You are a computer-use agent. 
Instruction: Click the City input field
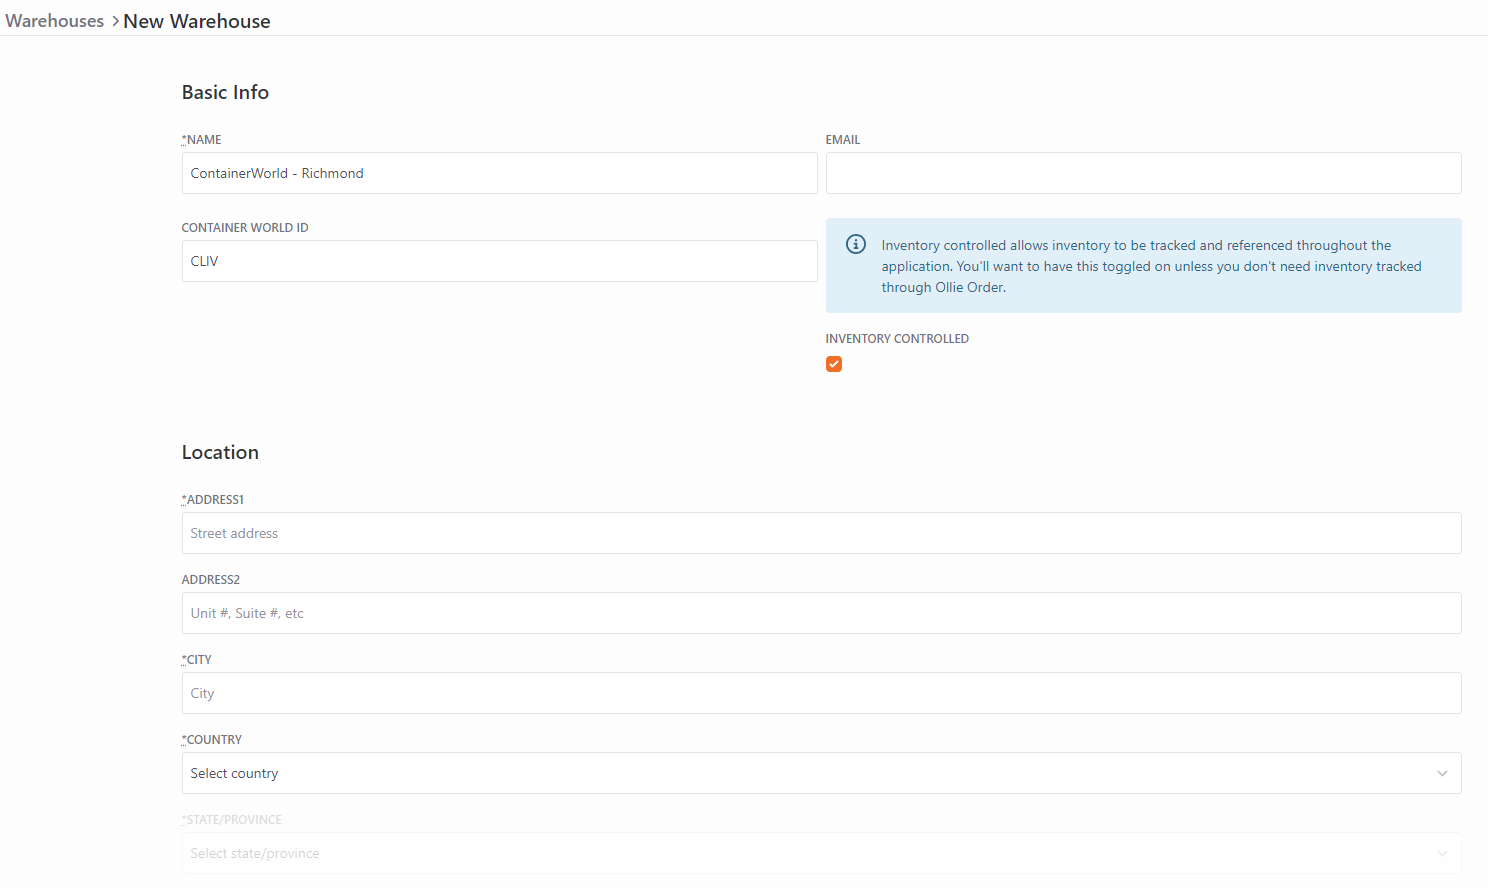coord(821,693)
